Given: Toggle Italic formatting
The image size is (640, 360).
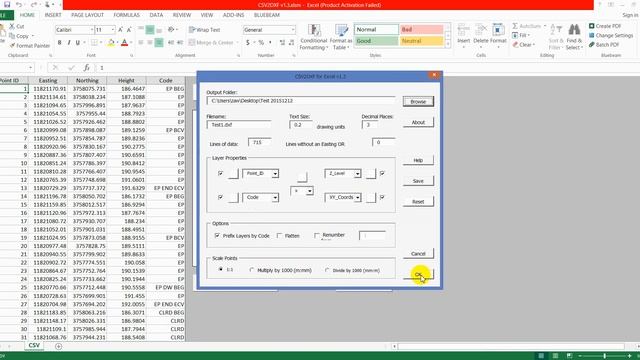Looking at the screenshot, I should coord(69,42).
